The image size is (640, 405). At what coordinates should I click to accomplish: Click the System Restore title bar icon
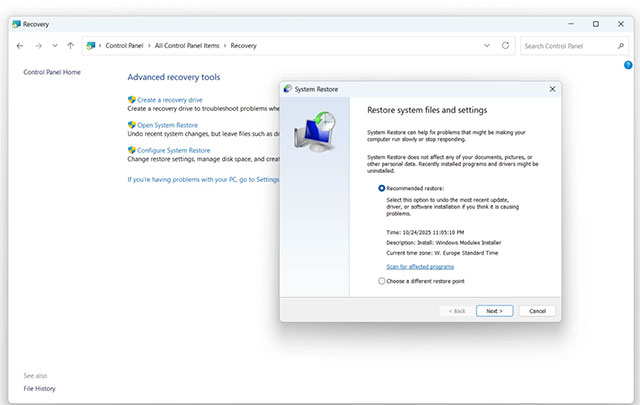[x=288, y=89]
